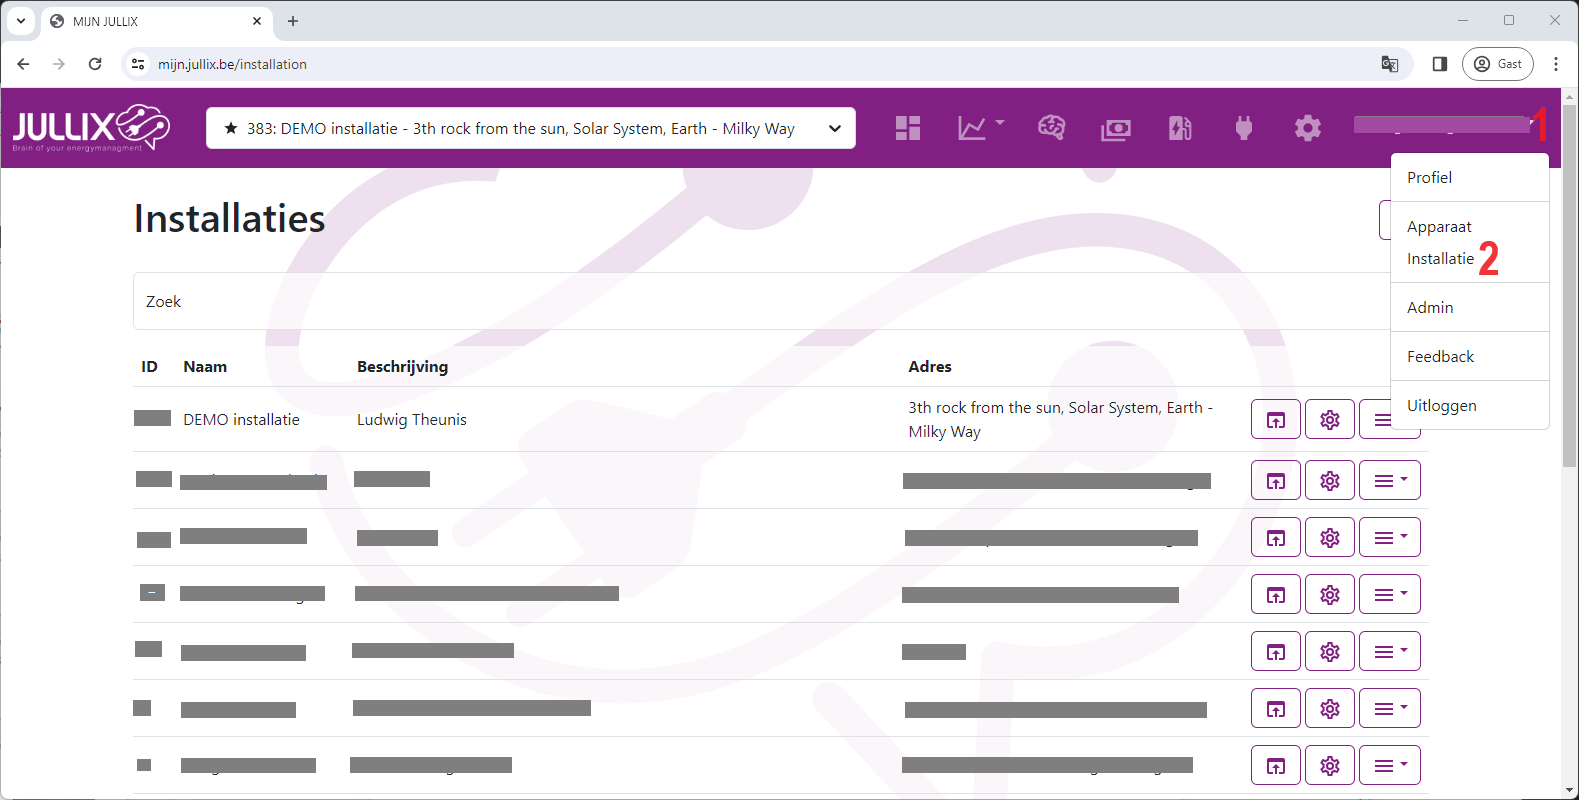
Task: Open the hamburger dropdown in second table row
Action: pos(1389,481)
